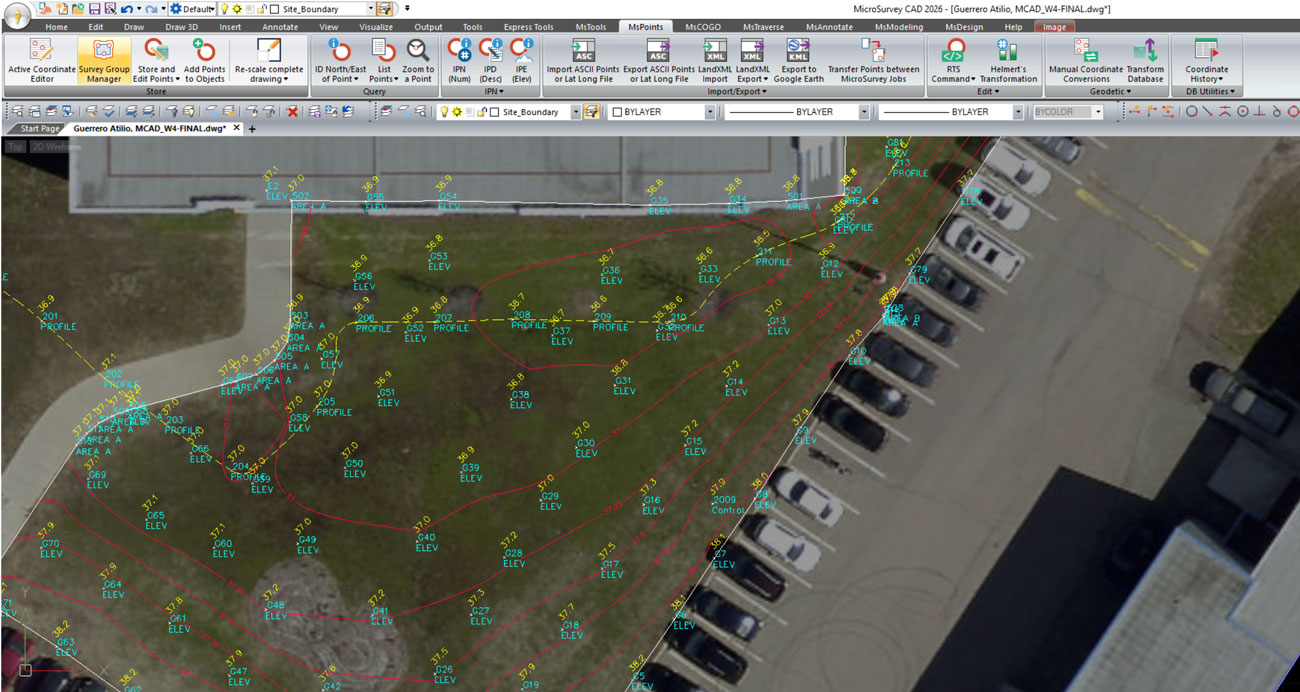1300x692 pixels.
Task: Select the perpendicular snap icon
Action: point(1260,112)
